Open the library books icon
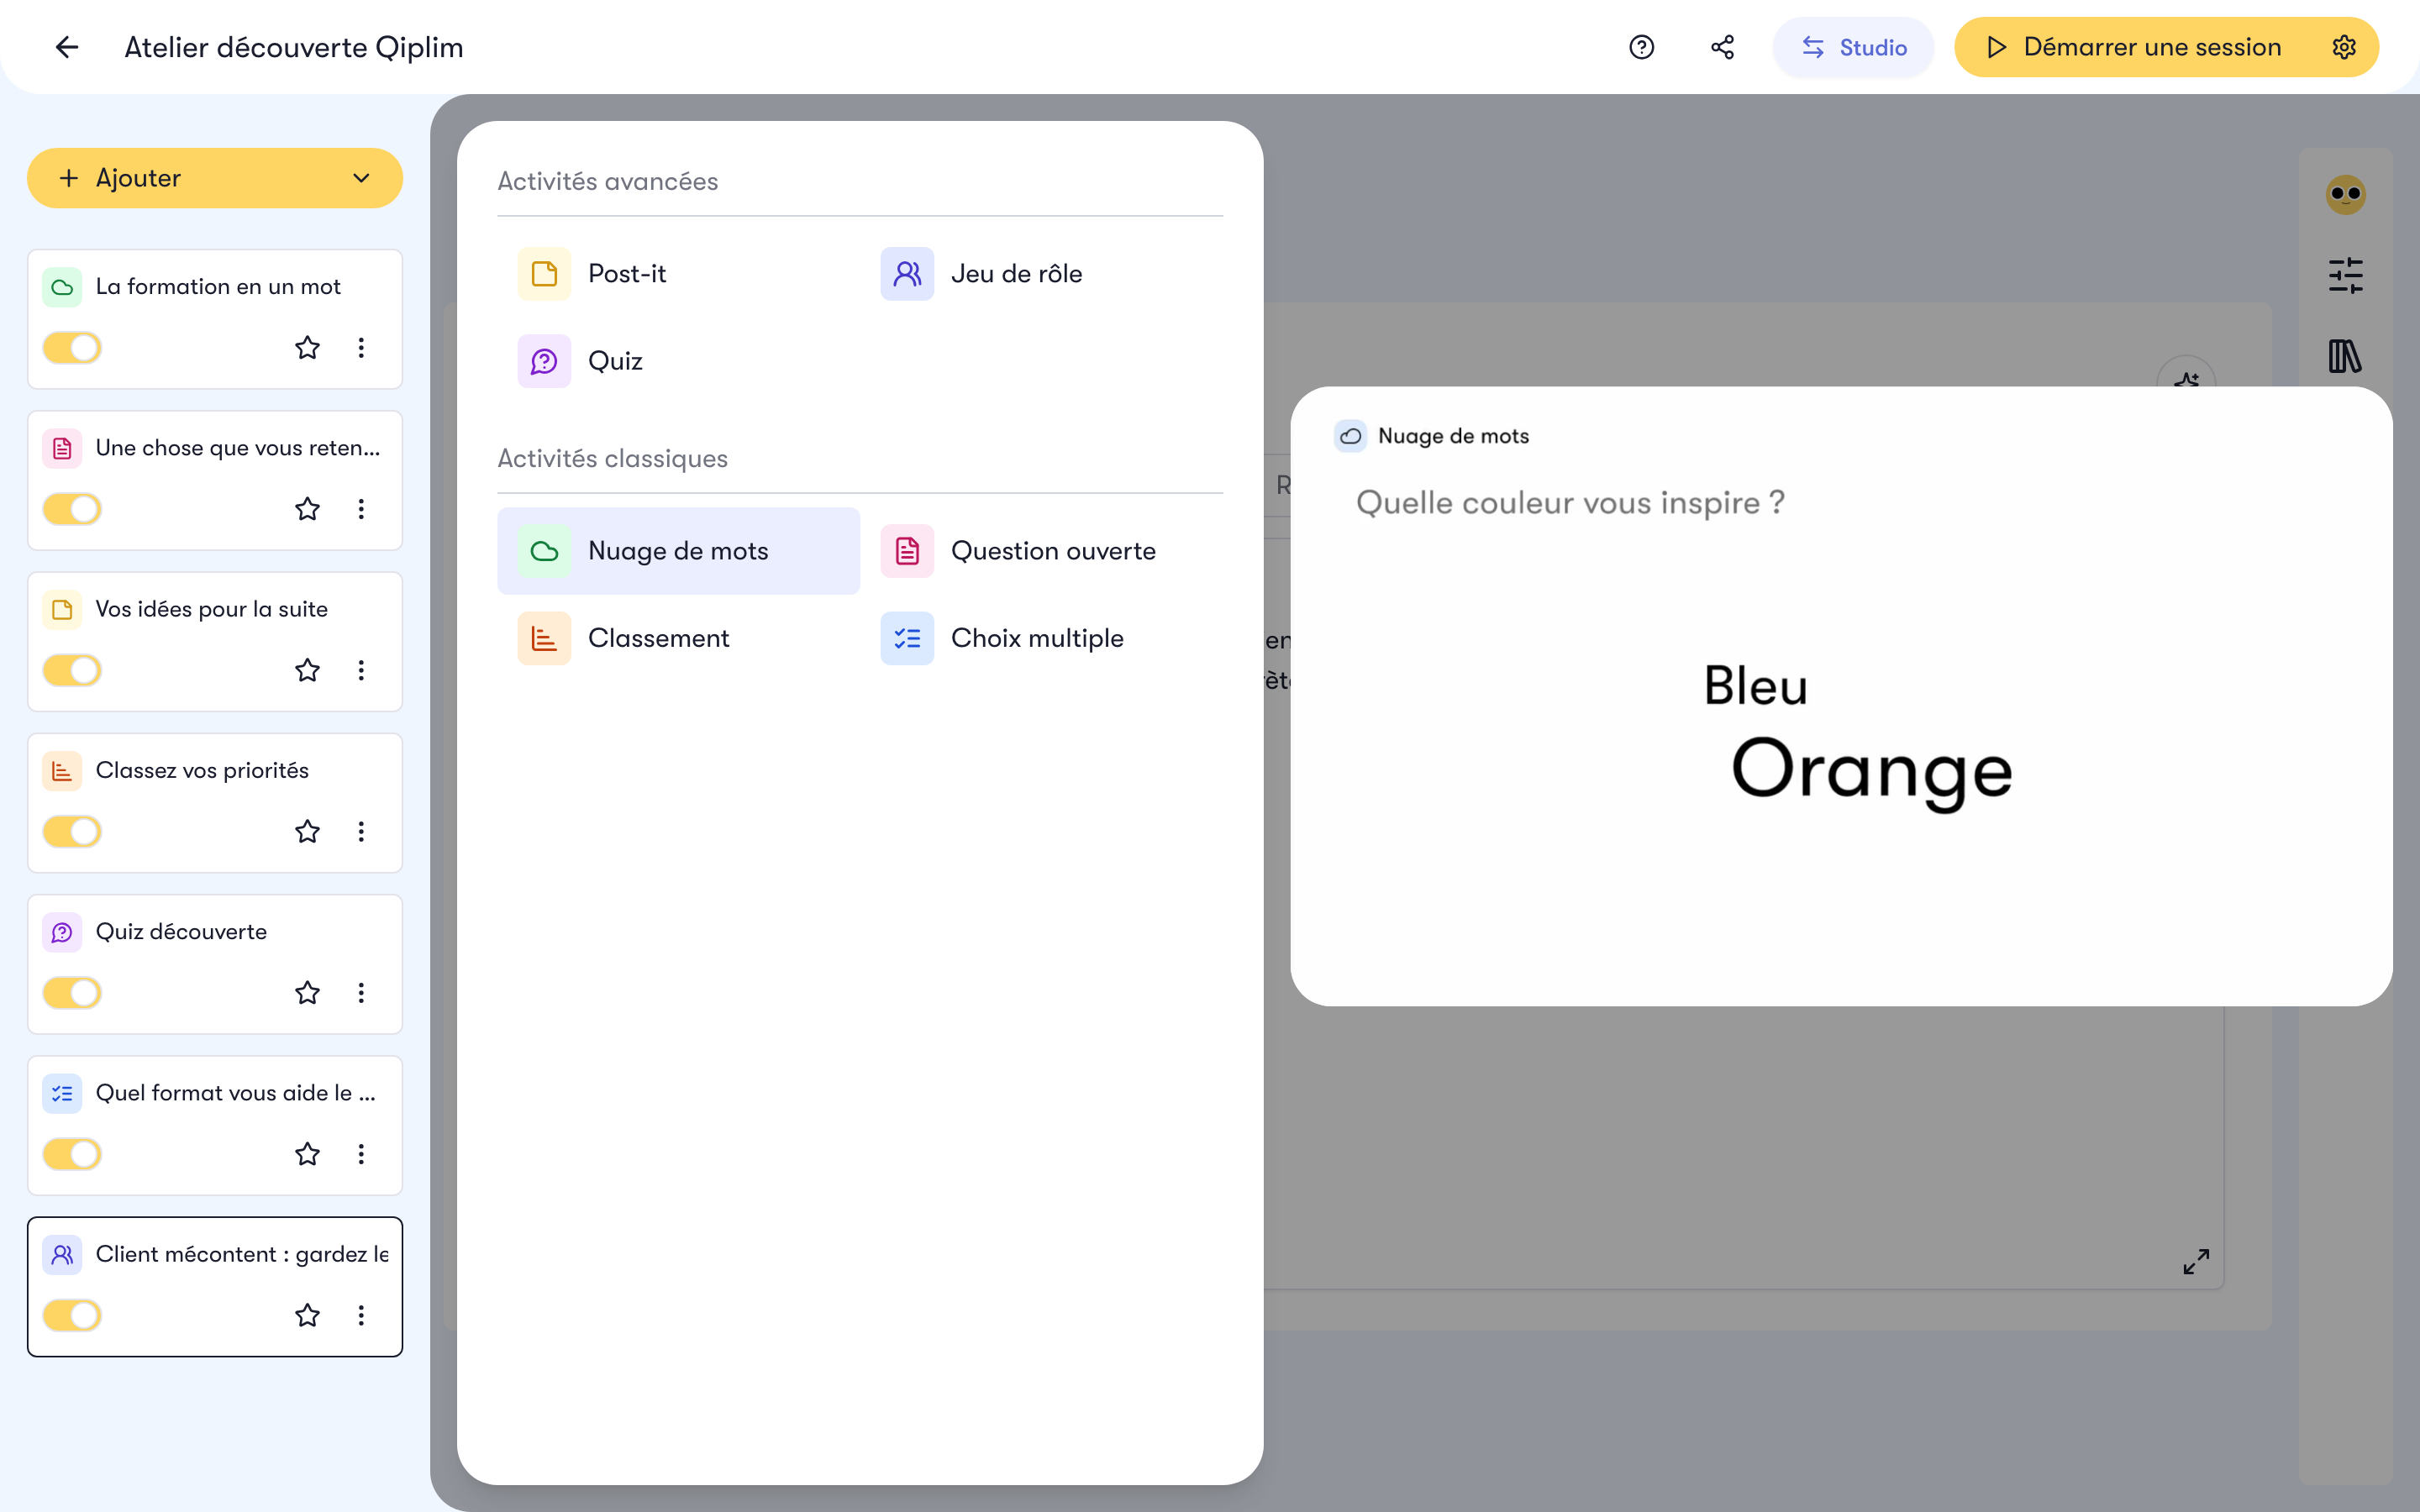The width and height of the screenshot is (2420, 1512). coord(2345,356)
